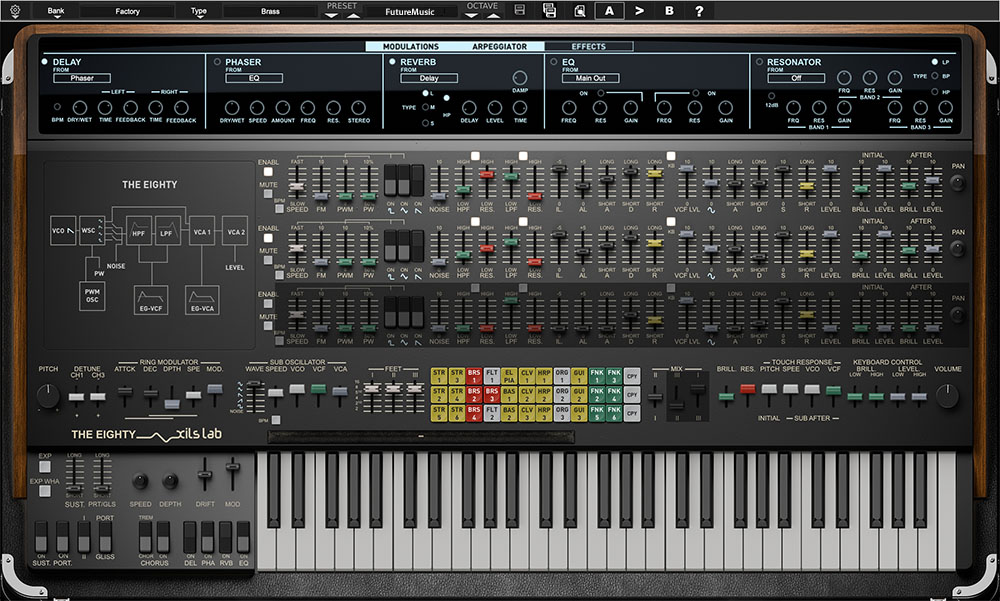Click the top CPY copy pad
Viewport: 1000px width, 601px height.
click(631, 376)
